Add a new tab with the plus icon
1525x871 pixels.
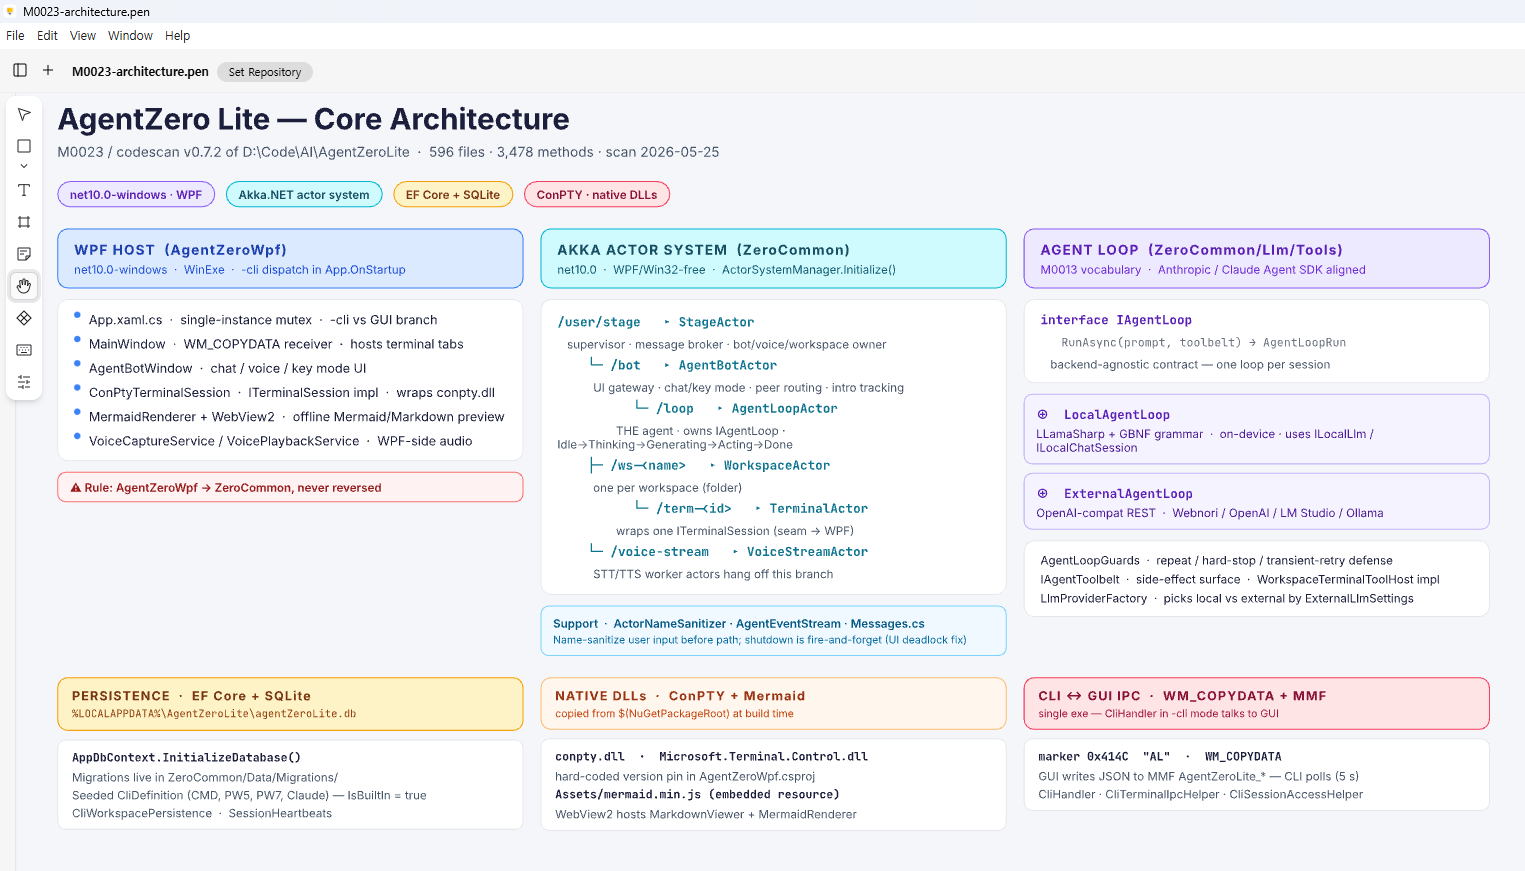point(48,70)
